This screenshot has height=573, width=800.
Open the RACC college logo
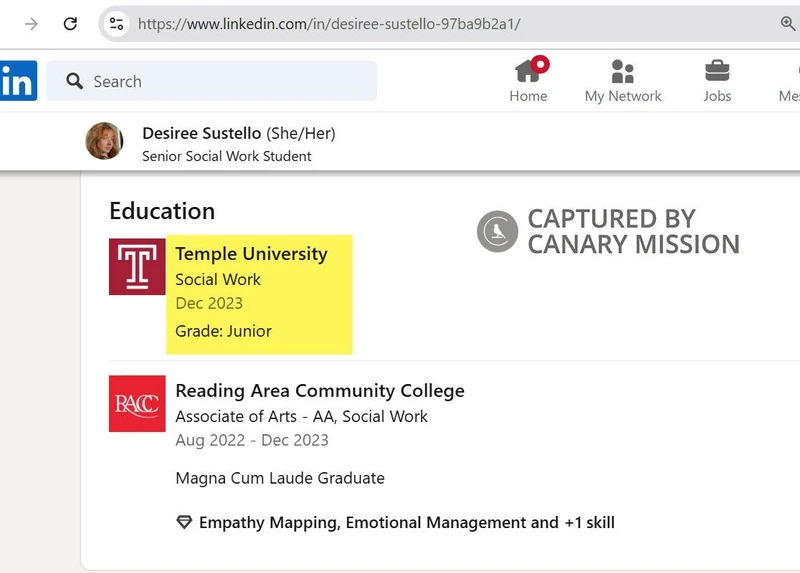click(137, 404)
